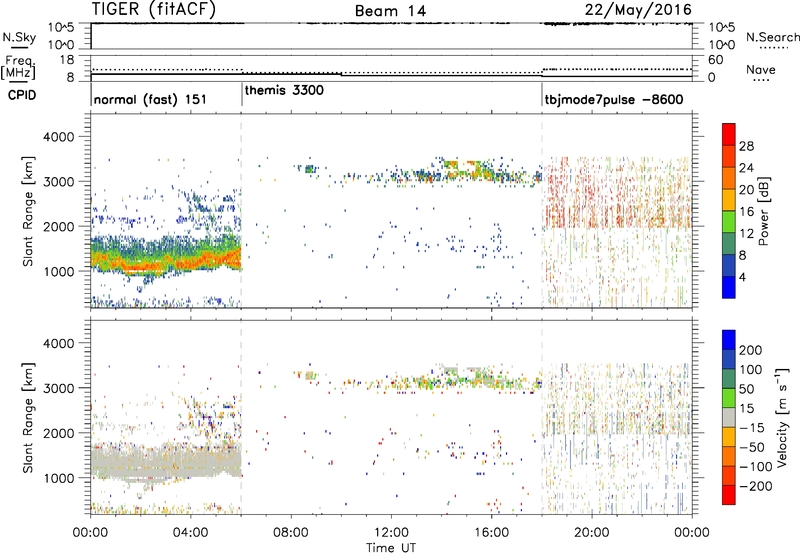
Task: Click the red -200 band of velocity bar
Action: point(729,495)
